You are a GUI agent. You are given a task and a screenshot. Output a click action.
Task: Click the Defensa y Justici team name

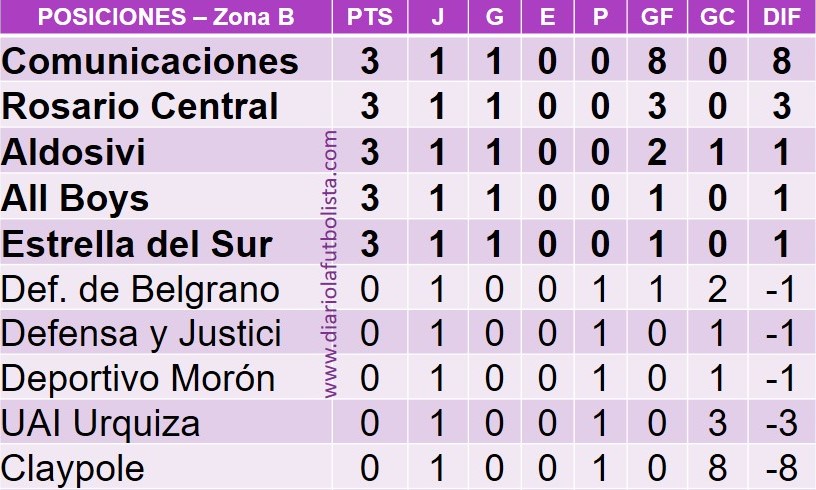(141, 333)
